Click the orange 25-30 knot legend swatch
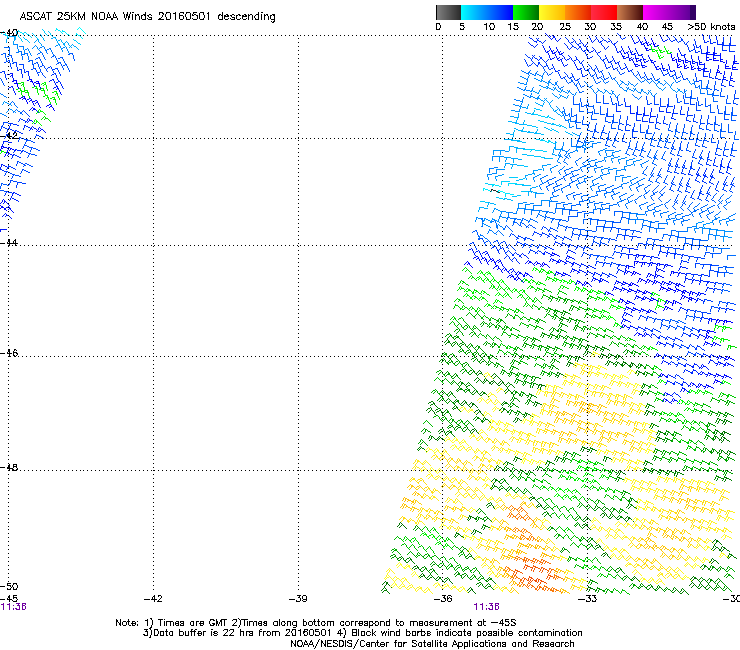 pos(578,12)
